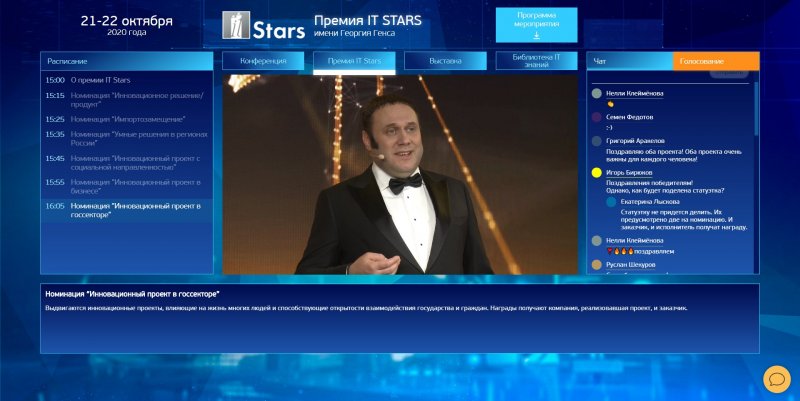The image size is (800, 401).
Task: Click the name Семен Федотов
Action: click(x=630, y=117)
